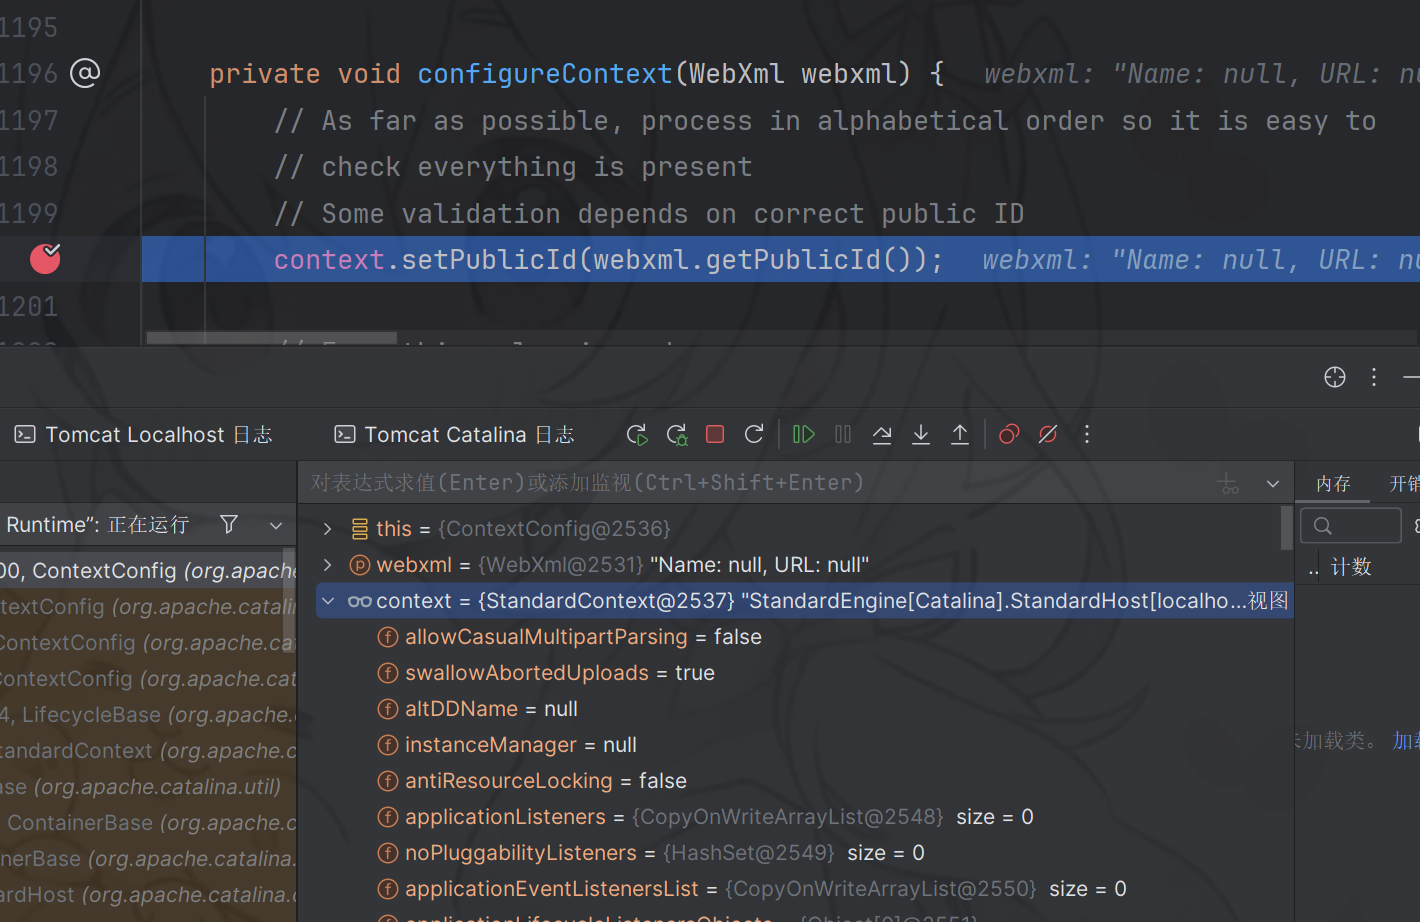Switch to Tomcat Catalina 日志 tab
Screen dimensions: 1420x922
tap(455, 435)
